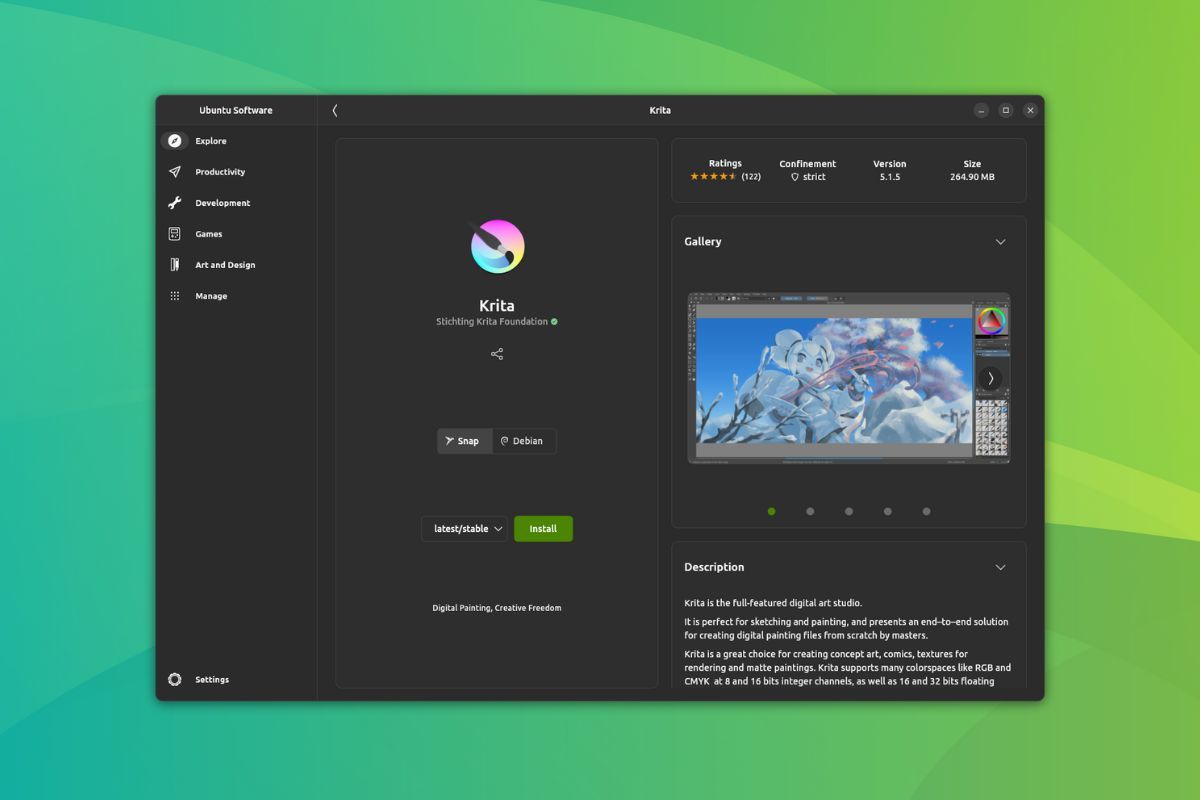Select the Explore sidebar icon
Image resolution: width=1200 pixels, height=800 pixels.
pos(174,140)
